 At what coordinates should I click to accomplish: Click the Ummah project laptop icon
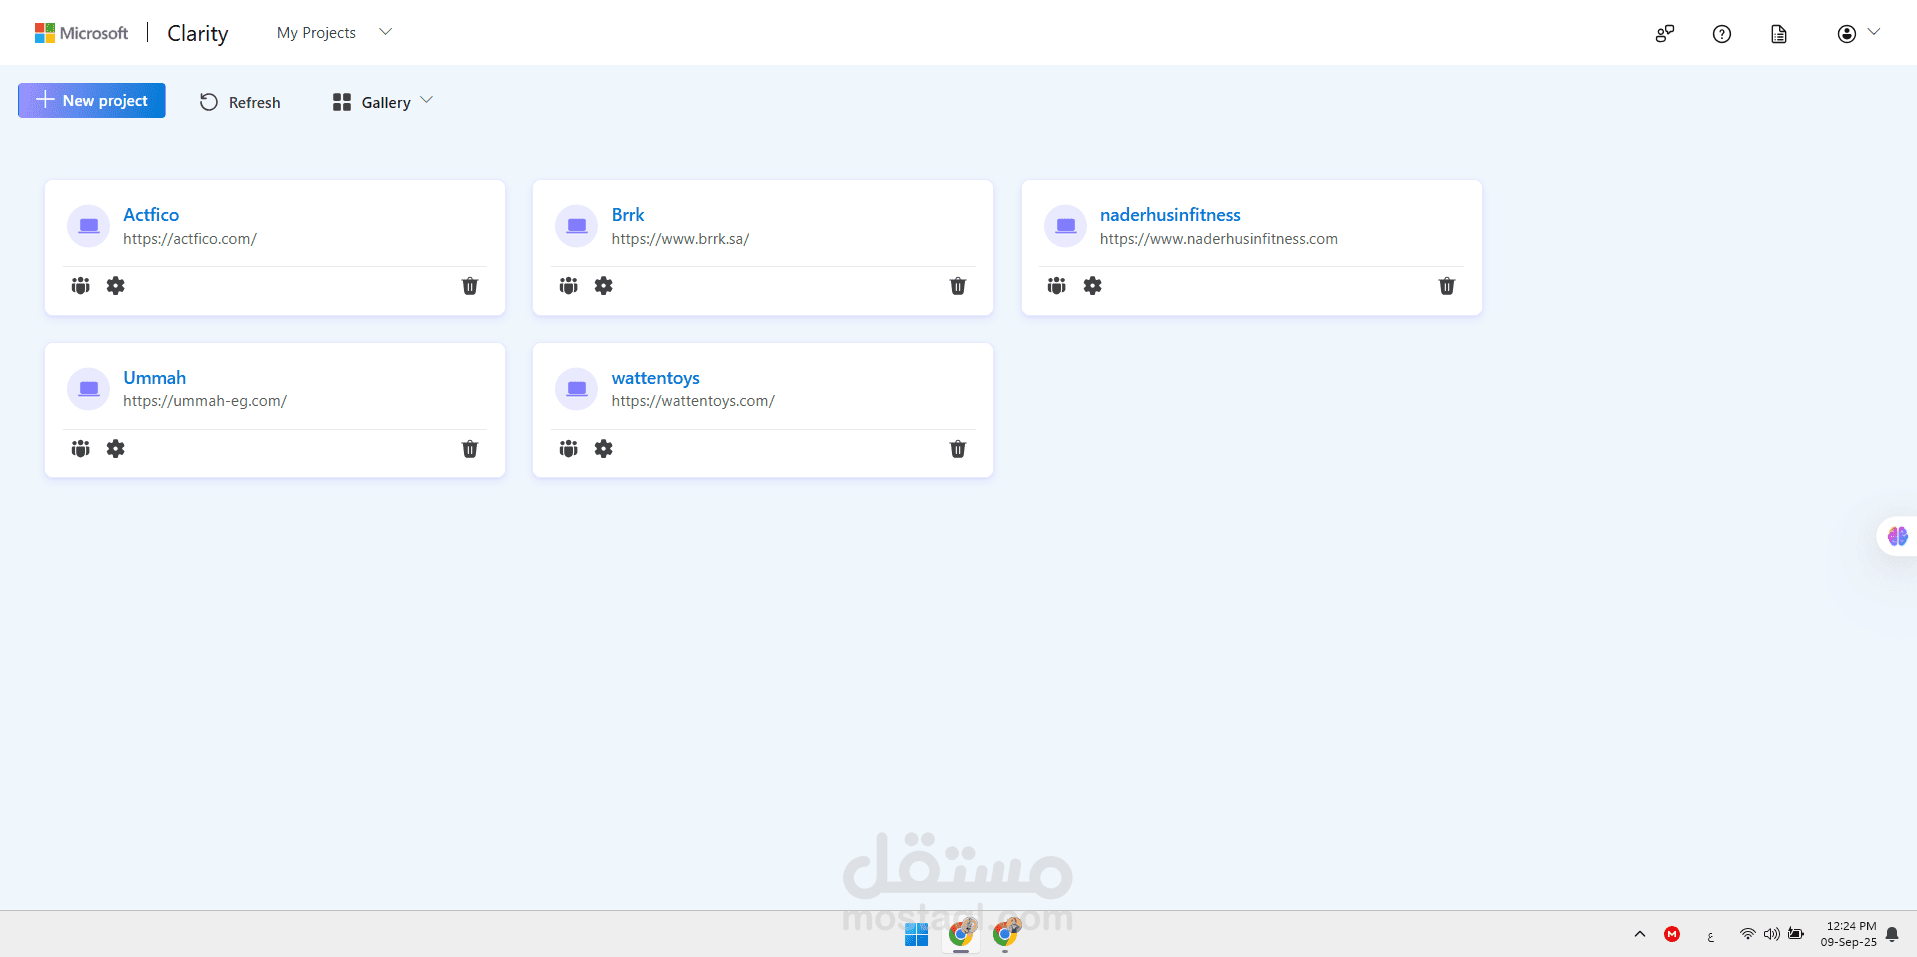tap(89, 389)
